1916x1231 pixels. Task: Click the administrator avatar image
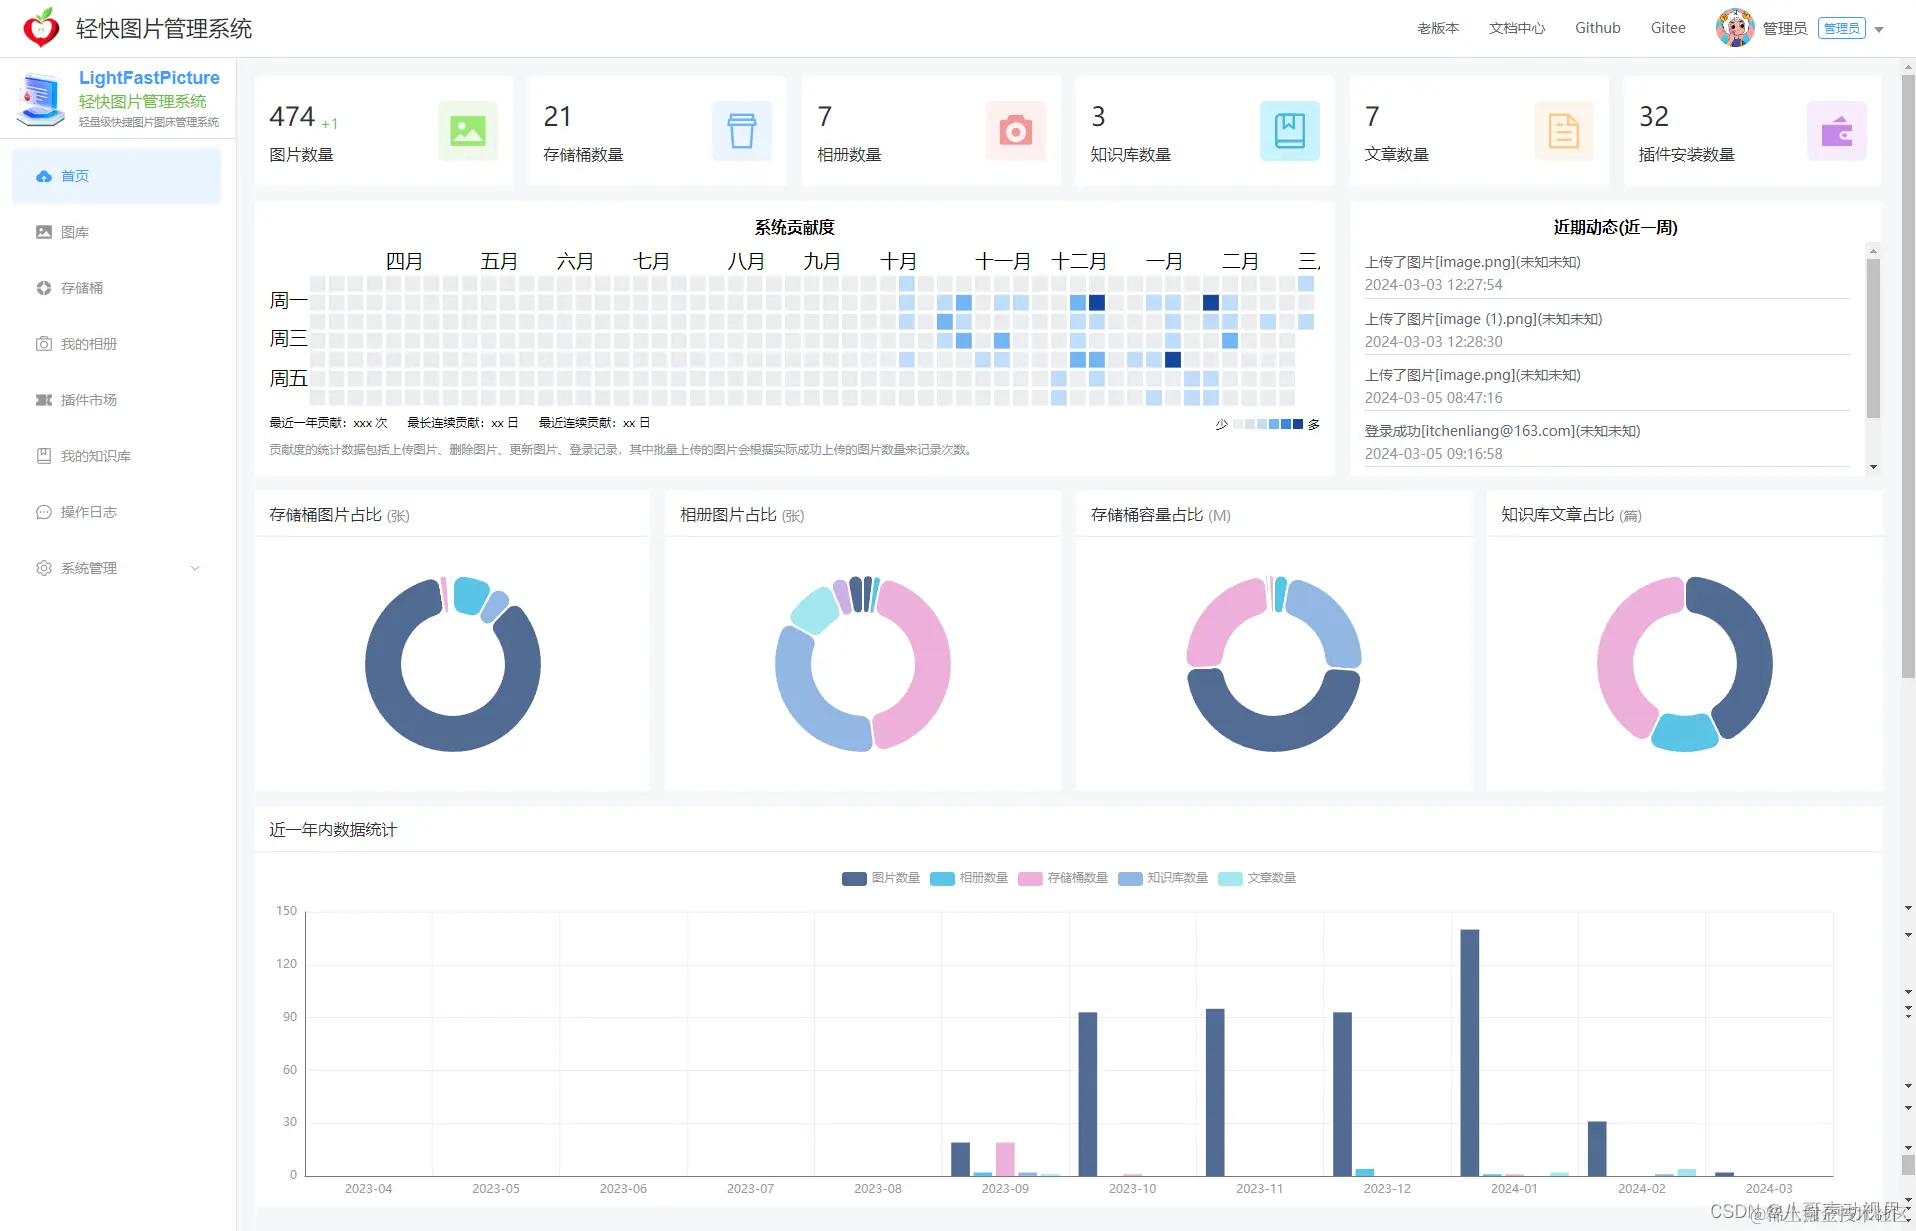pyautogui.click(x=1735, y=28)
